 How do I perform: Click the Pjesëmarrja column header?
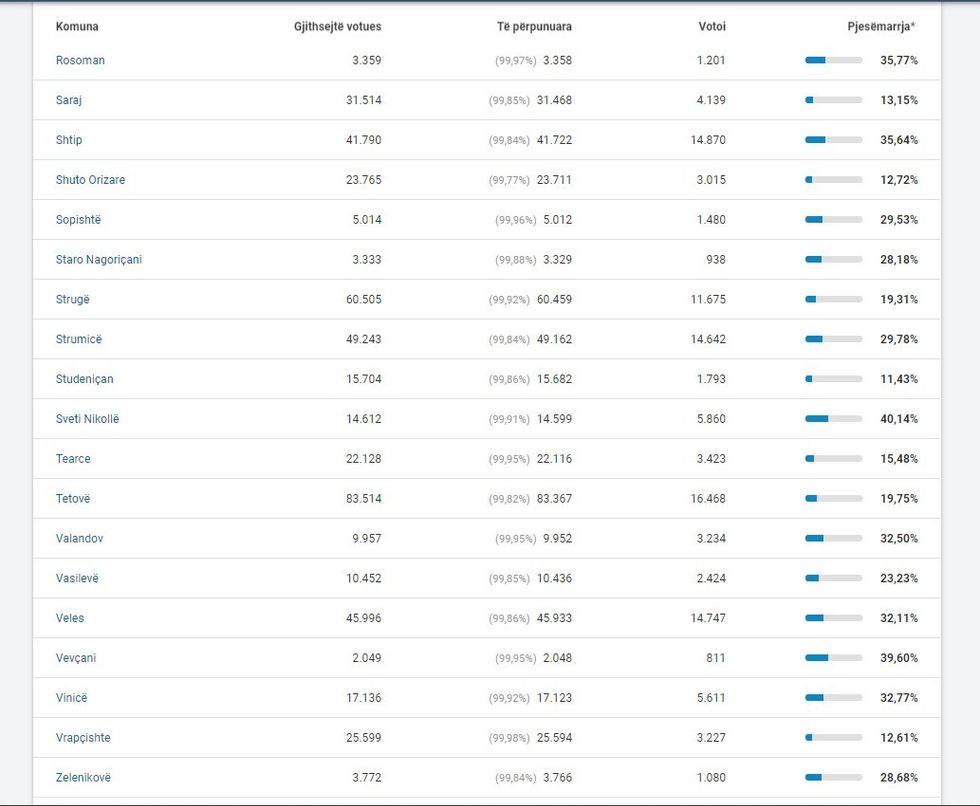pyautogui.click(x=880, y=26)
